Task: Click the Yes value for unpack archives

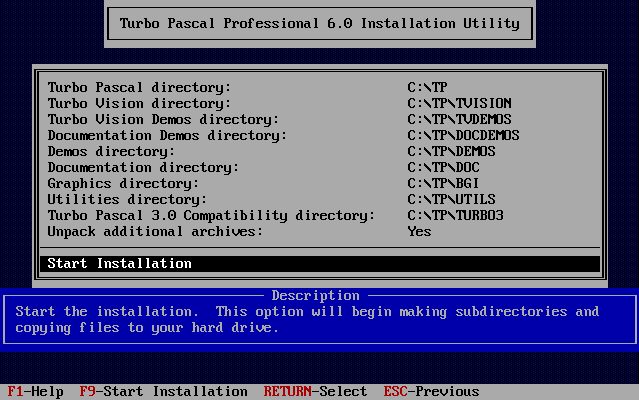Action: tap(419, 231)
